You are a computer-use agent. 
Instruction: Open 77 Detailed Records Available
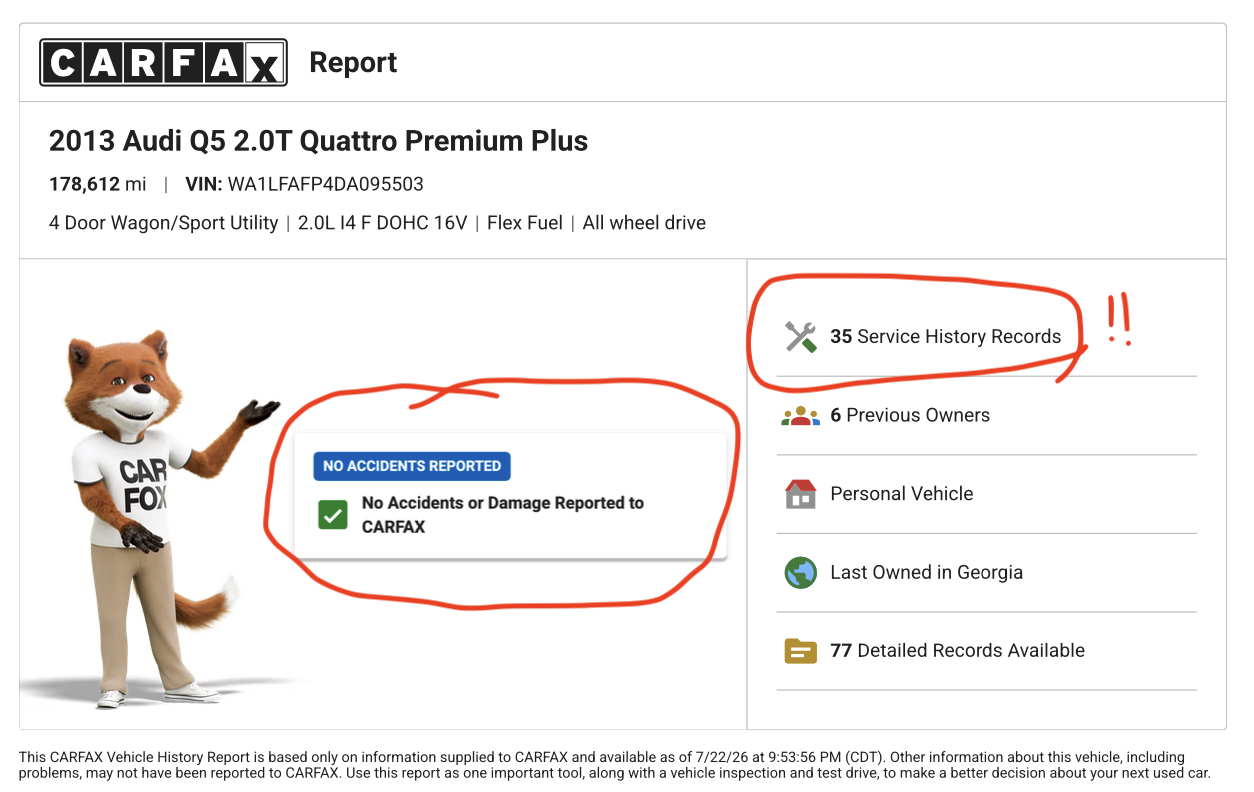[986, 651]
